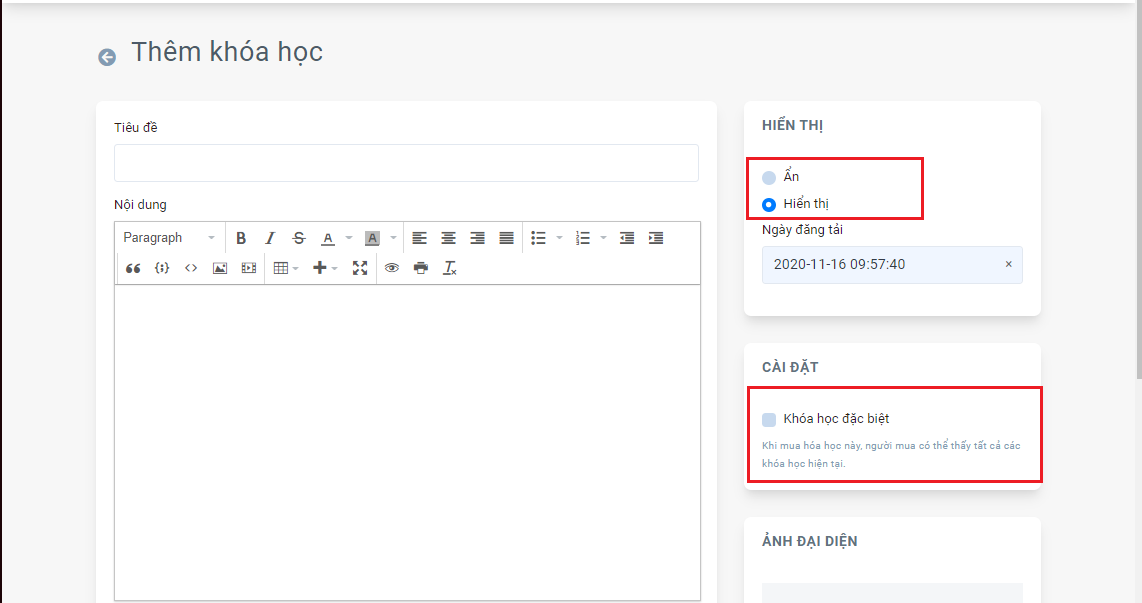This screenshot has height=603, width=1142.
Task: Open the Ngày đăng tải date field
Action: coord(892,265)
